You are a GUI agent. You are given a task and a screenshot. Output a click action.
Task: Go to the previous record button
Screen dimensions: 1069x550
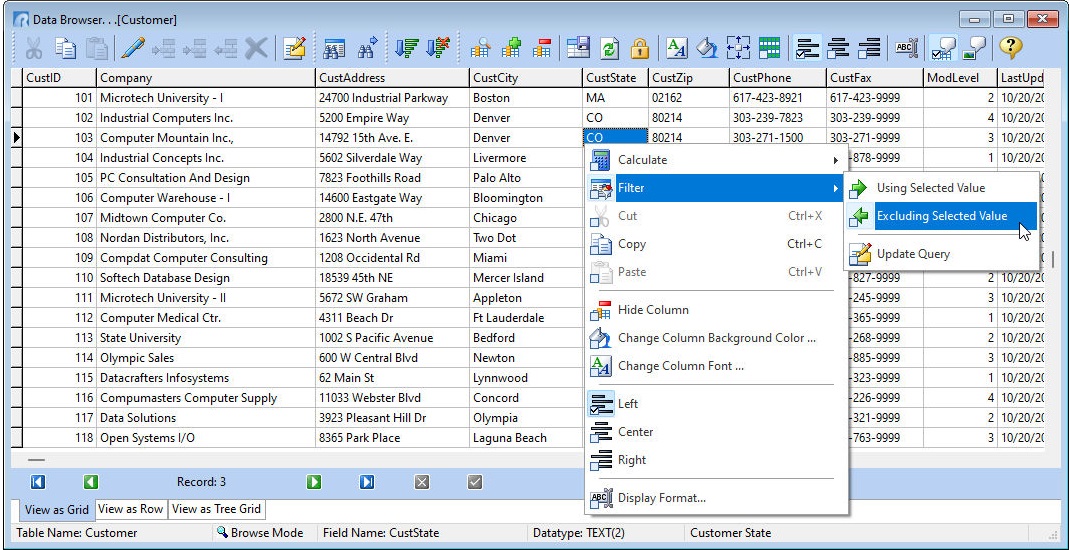coord(91,483)
